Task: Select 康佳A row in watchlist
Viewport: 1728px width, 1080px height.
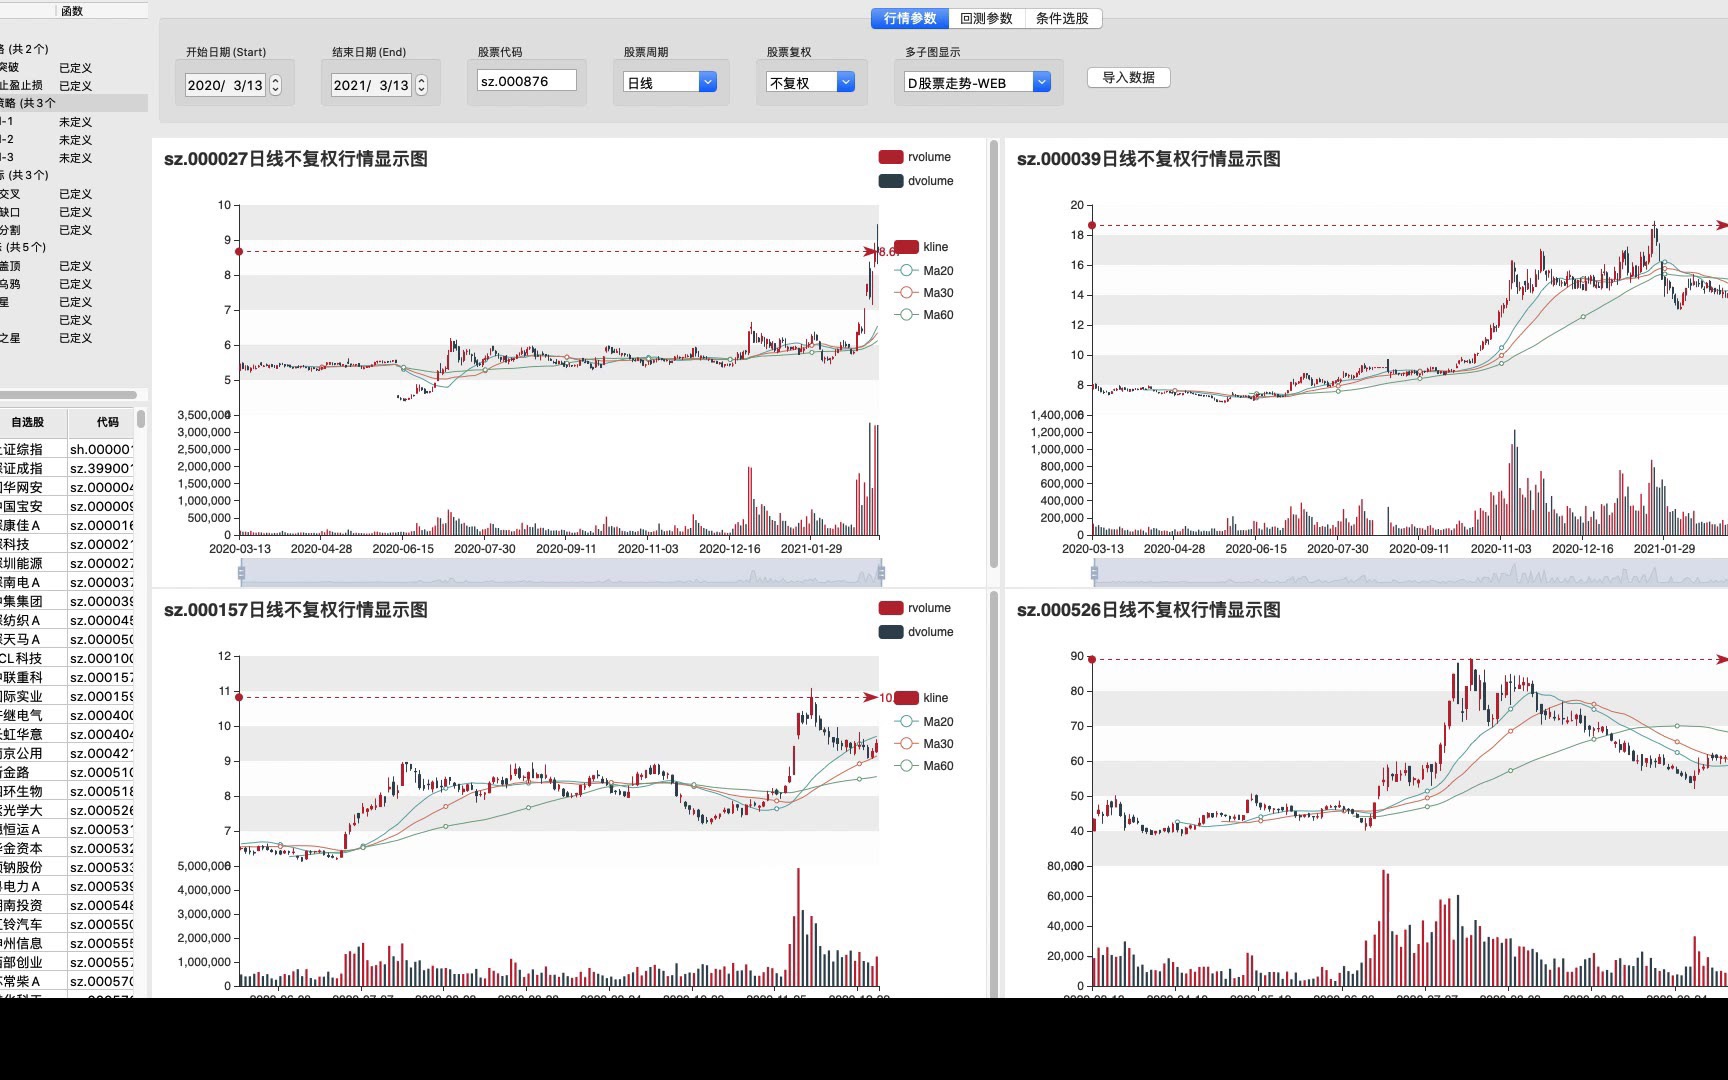Action: [x=67, y=525]
